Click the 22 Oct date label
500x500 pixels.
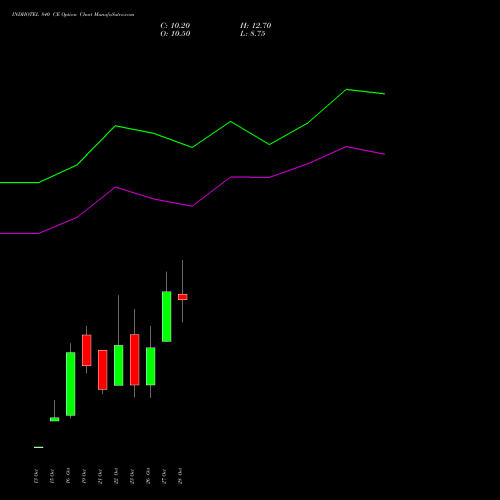116,476
